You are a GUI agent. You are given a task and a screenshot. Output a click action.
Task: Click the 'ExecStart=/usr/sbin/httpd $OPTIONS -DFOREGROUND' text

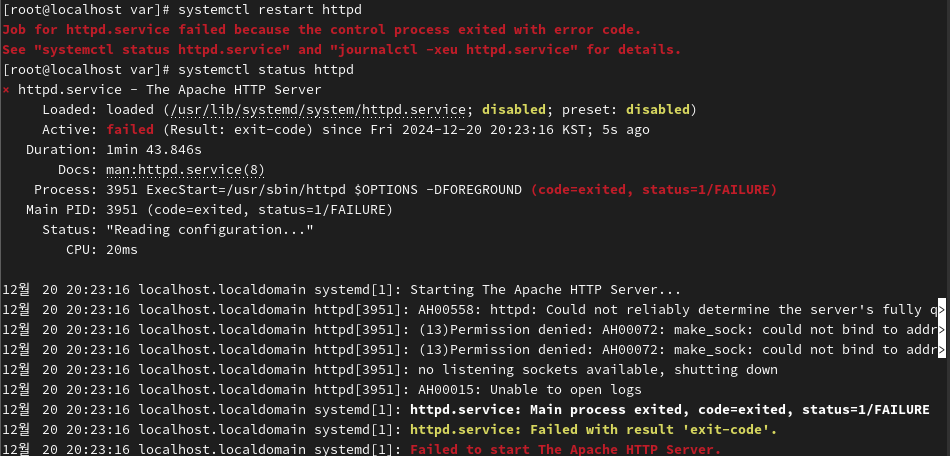334,190
